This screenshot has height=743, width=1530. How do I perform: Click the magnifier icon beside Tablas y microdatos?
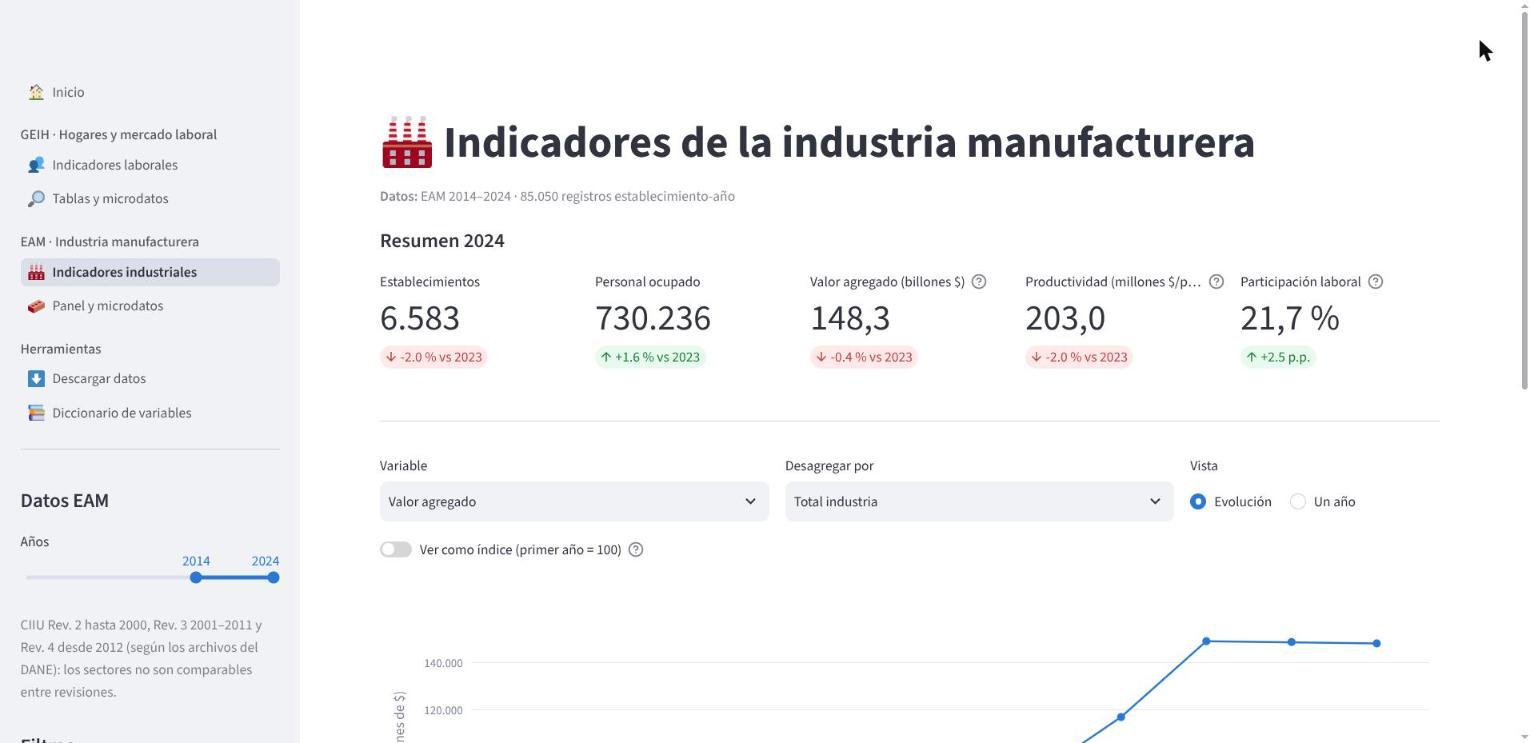36,198
